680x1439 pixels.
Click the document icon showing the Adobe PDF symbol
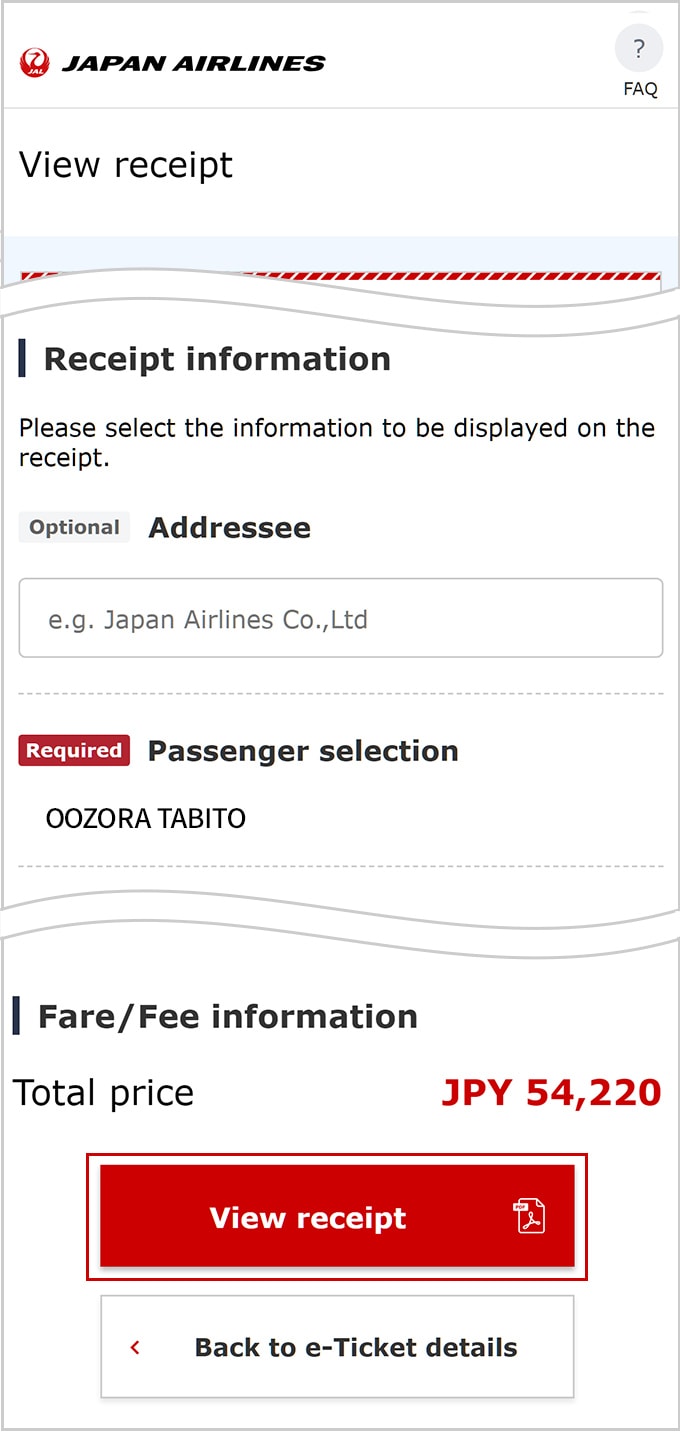tap(529, 1218)
